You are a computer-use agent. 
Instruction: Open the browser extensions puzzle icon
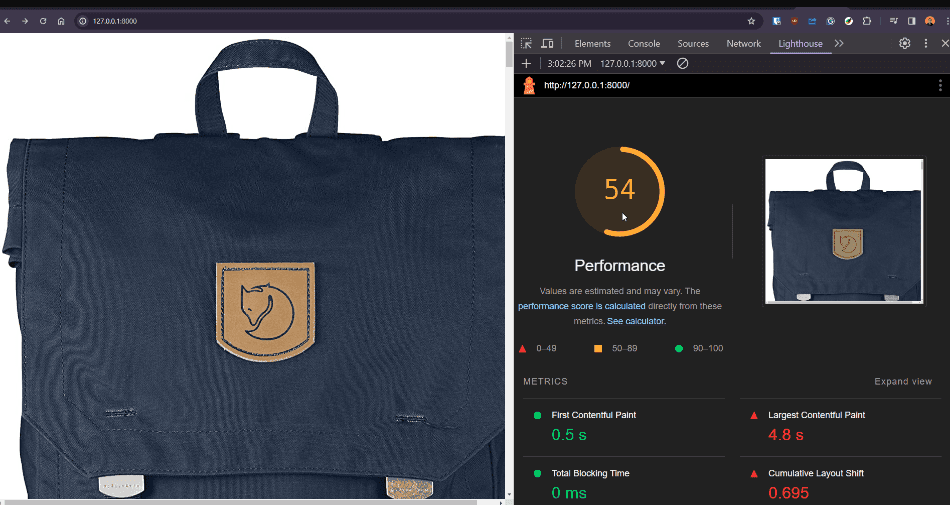867,21
